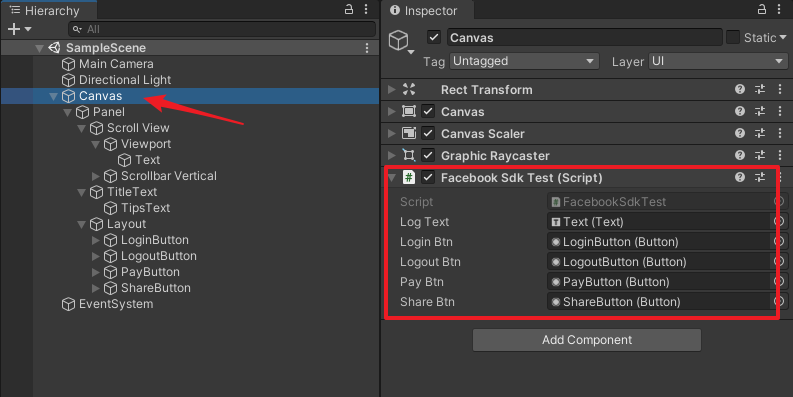The height and width of the screenshot is (397, 793).
Task: Expand the Scrollbar Vertical node
Action: click(x=96, y=176)
